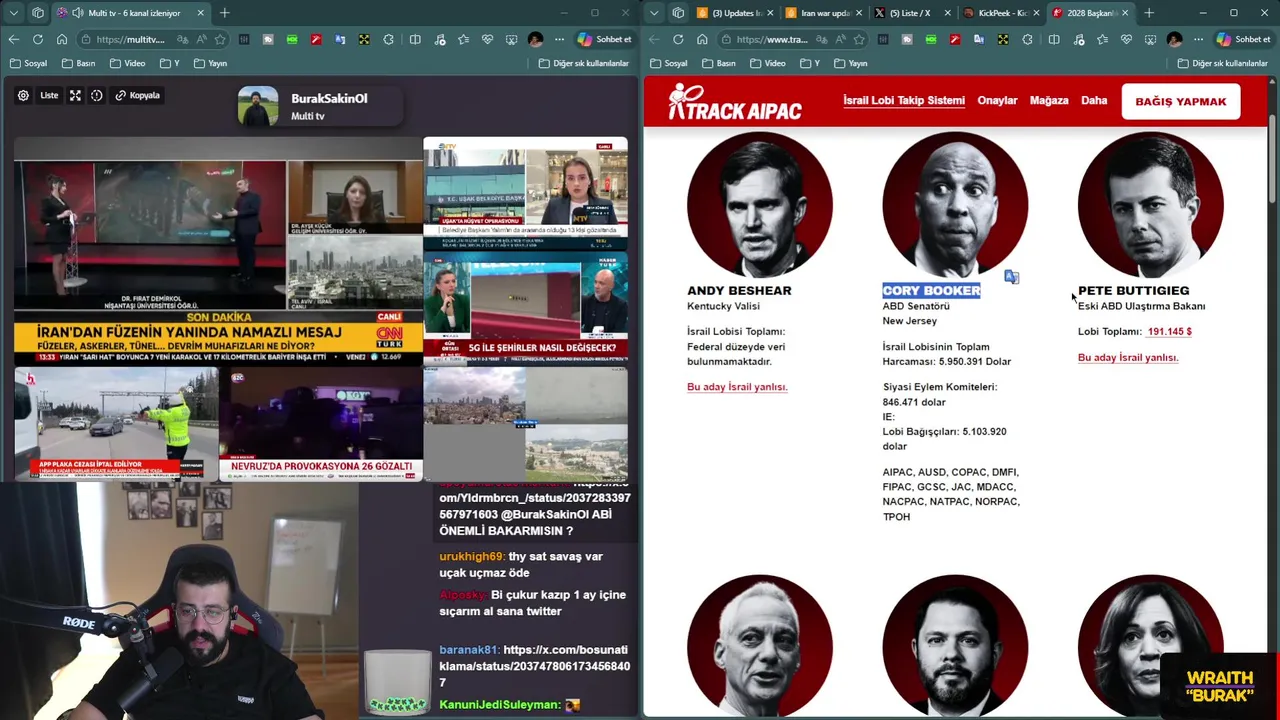Open split screen icon in right window
Viewport: 1280px width, 720px height.
click(1053, 39)
